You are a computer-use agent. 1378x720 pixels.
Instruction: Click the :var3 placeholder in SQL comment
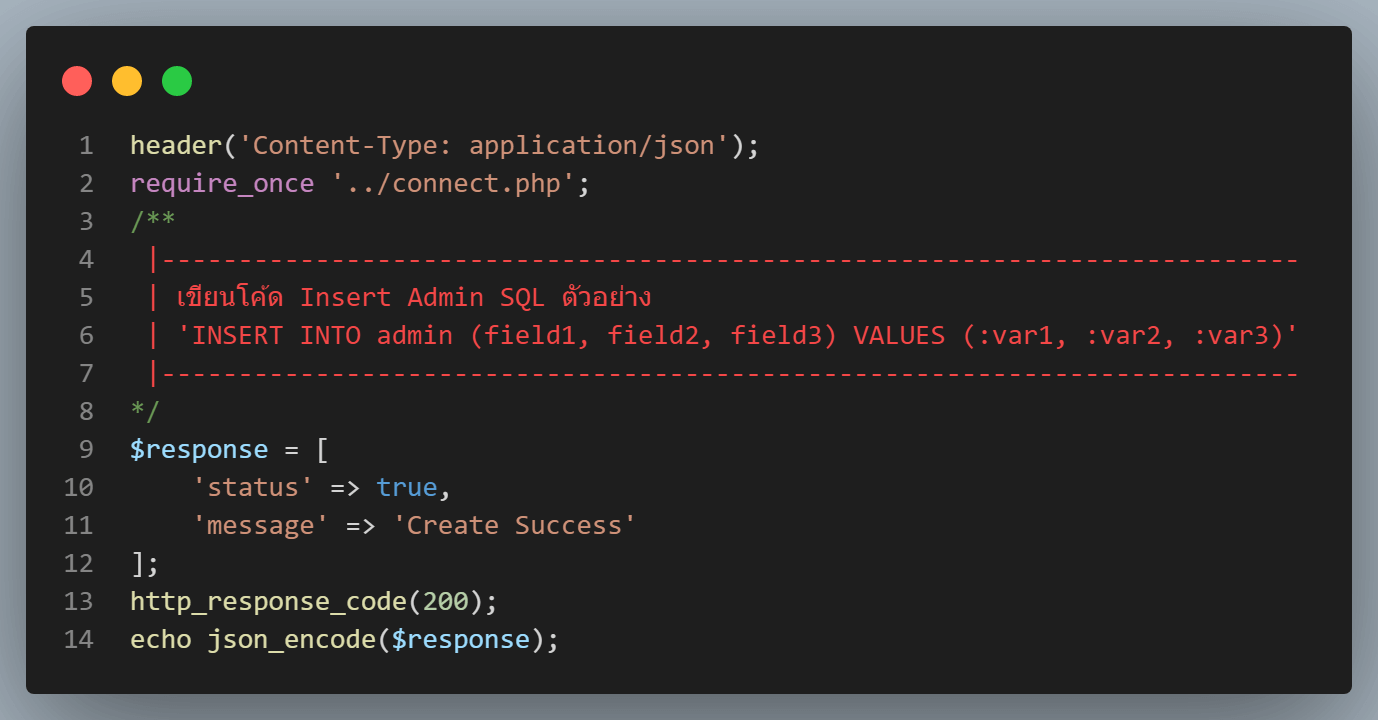pyautogui.click(x=1231, y=335)
